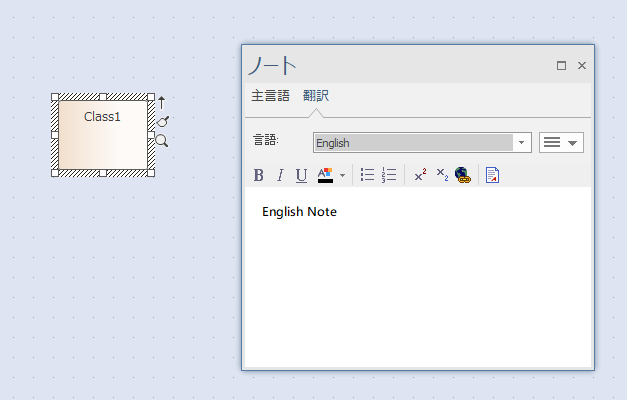Apply superscript formatting

420,175
